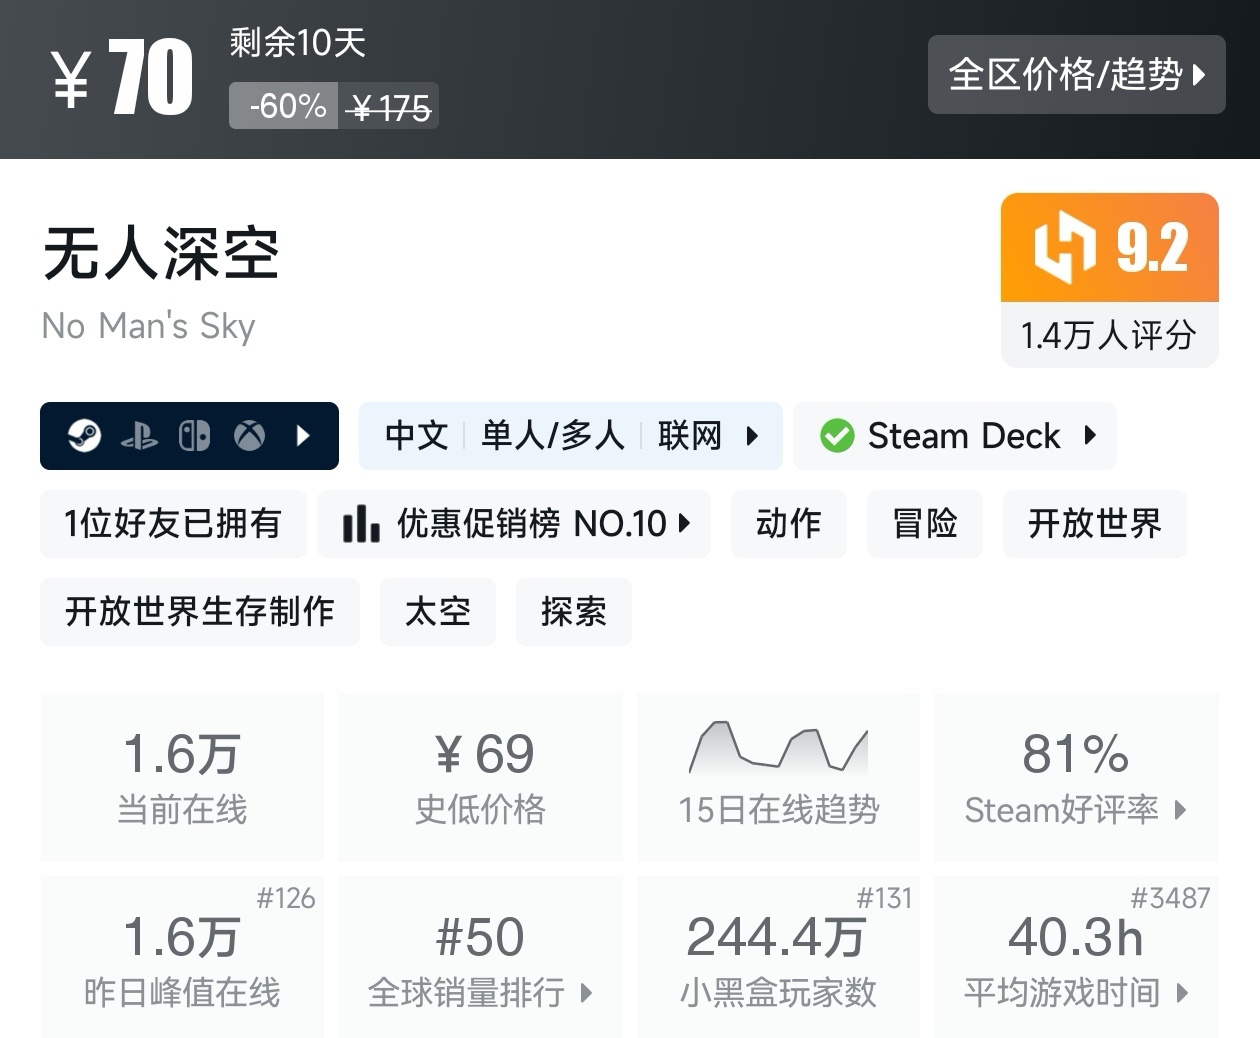Expand the 平均游戏时间 arrow

tap(1182, 993)
